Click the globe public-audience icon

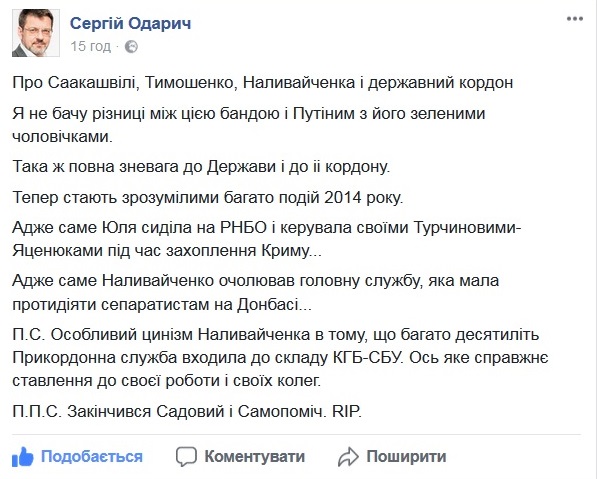pos(131,46)
